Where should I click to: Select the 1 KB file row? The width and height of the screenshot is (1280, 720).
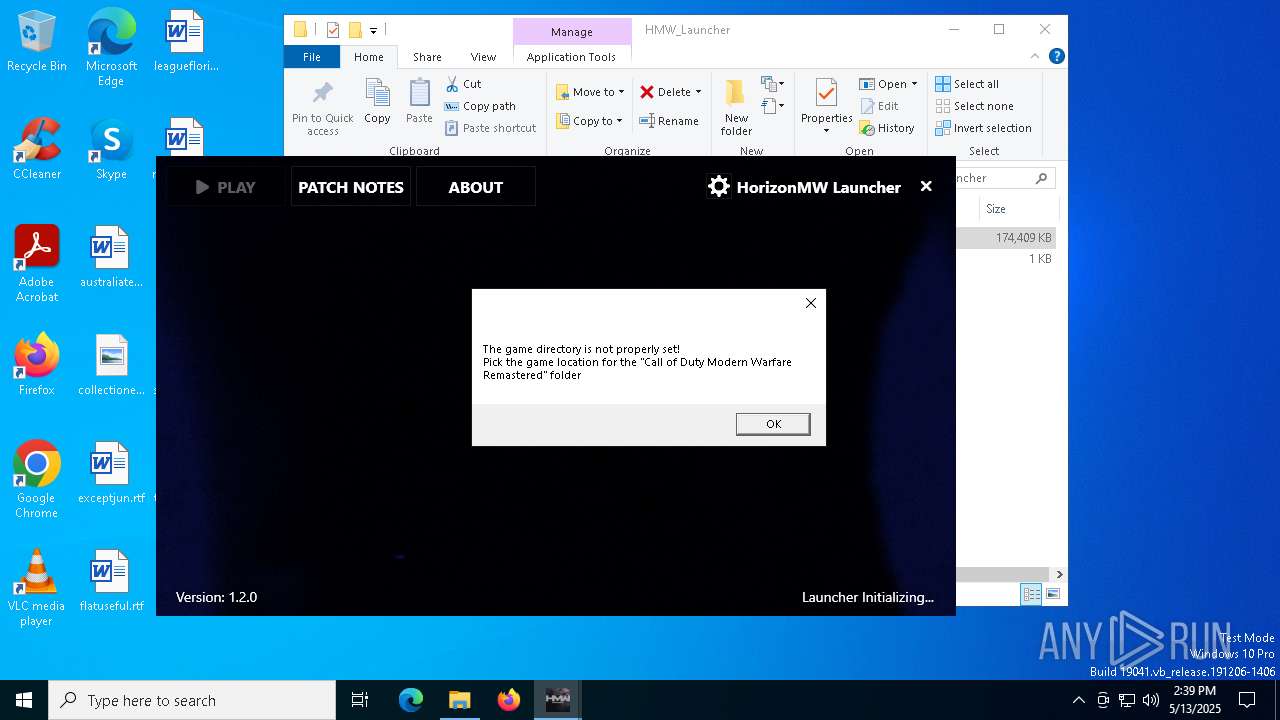coord(1005,259)
